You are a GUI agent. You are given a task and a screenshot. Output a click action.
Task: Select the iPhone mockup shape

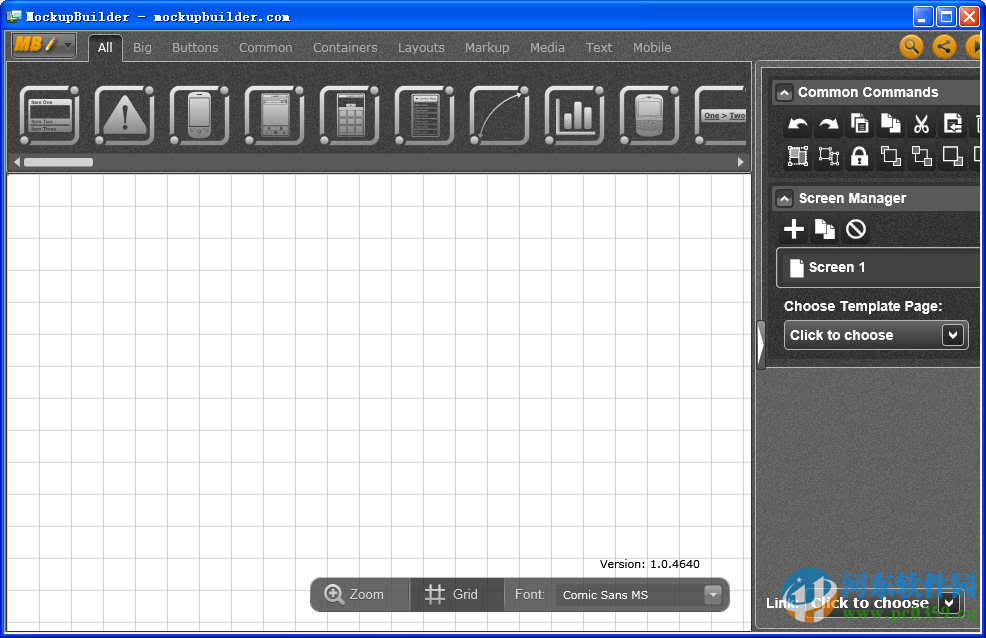point(199,116)
